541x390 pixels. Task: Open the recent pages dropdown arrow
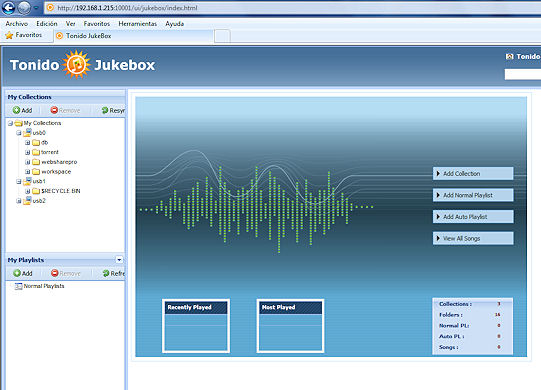point(36,8)
